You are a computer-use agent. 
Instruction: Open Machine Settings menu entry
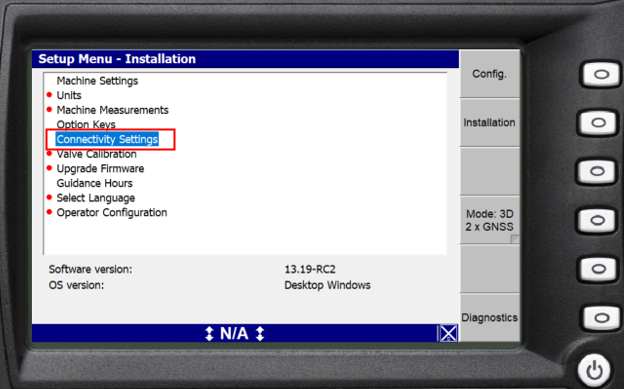97,81
